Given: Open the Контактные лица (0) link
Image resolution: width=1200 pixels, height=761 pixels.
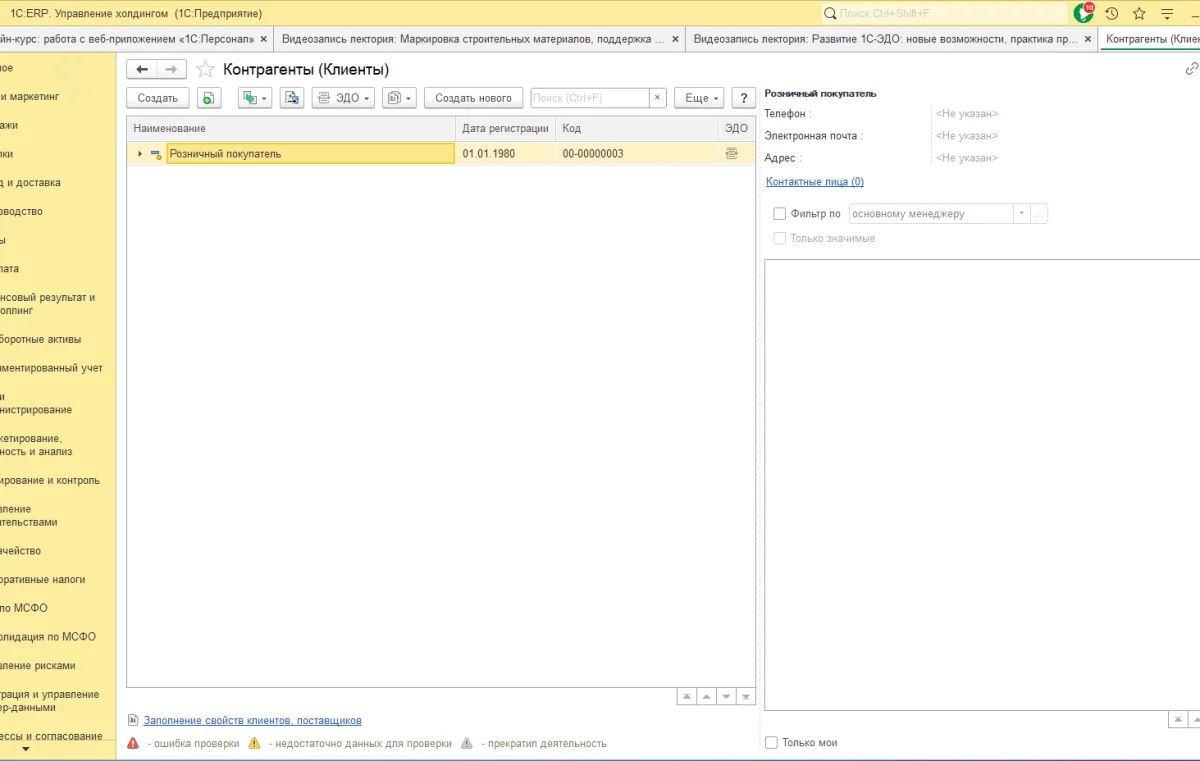Looking at the screenshot, I should pos(814,182).
